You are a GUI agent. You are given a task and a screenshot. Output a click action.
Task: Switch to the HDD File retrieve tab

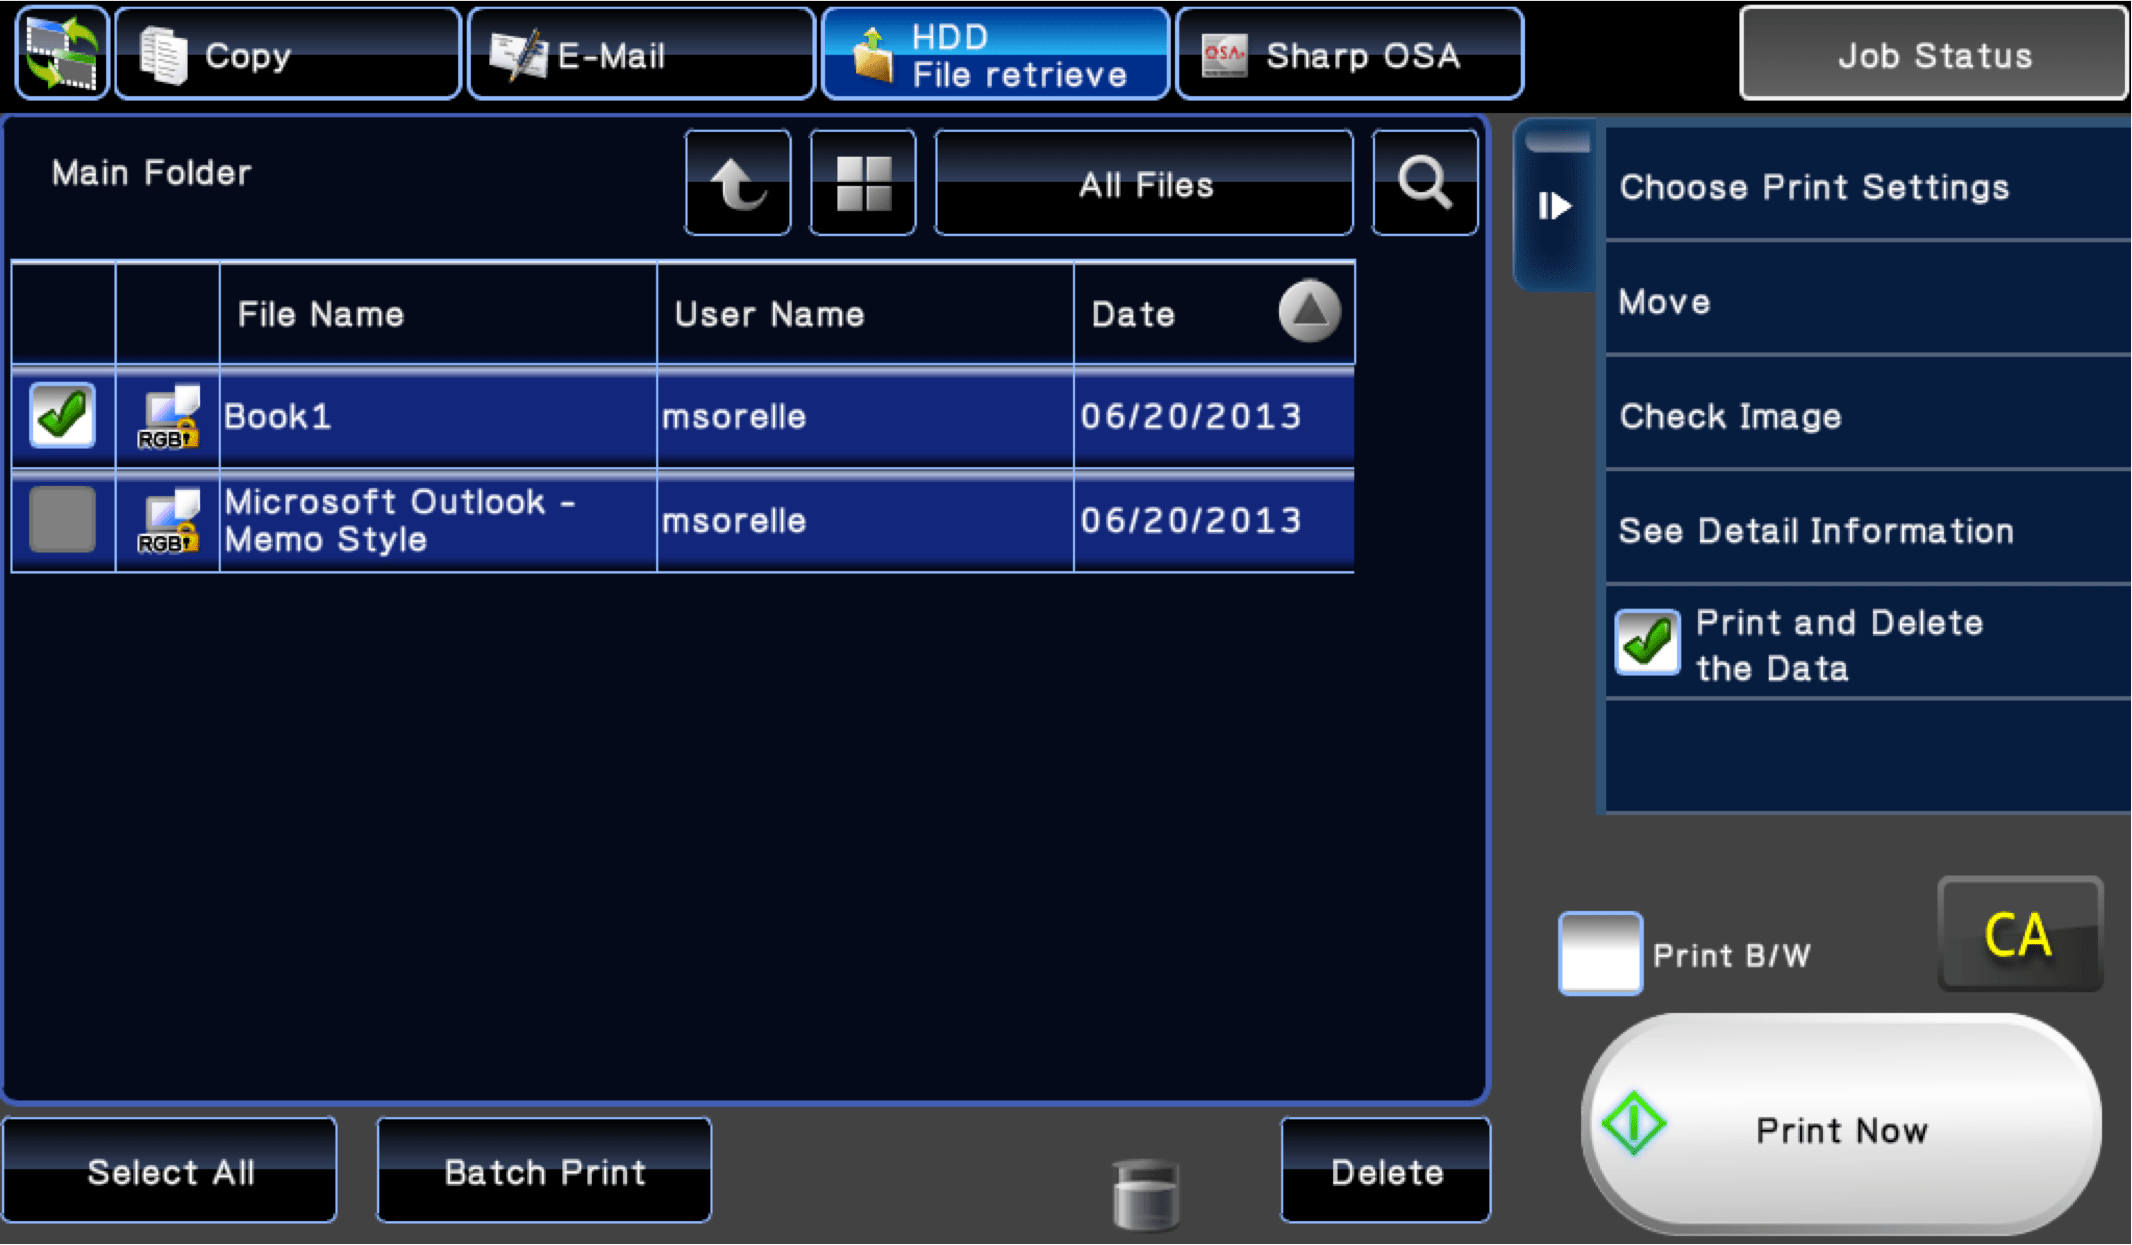click(994, 53)
